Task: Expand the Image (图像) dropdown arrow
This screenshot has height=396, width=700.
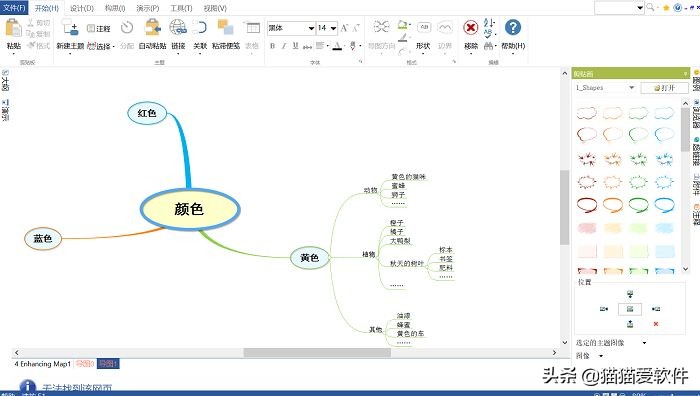Action: coord(601,356)
